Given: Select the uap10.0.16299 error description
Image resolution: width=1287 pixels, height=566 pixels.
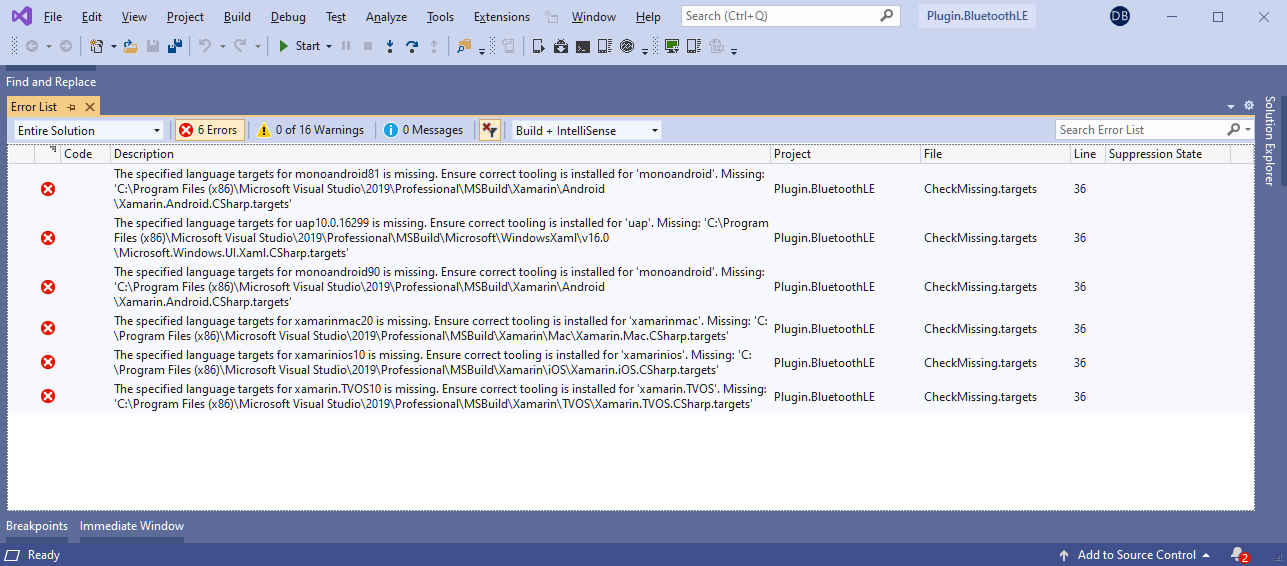Looking at the screenshot, I should coord(441,238).
